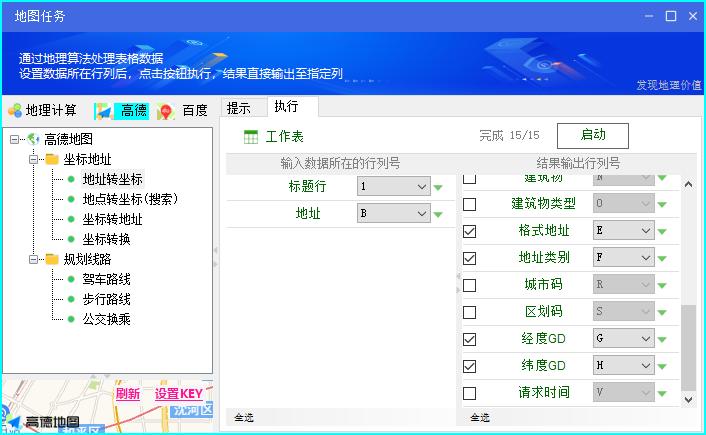
Task: Open the 经度GD output column dropdown
Action: [x=624, y=338]
